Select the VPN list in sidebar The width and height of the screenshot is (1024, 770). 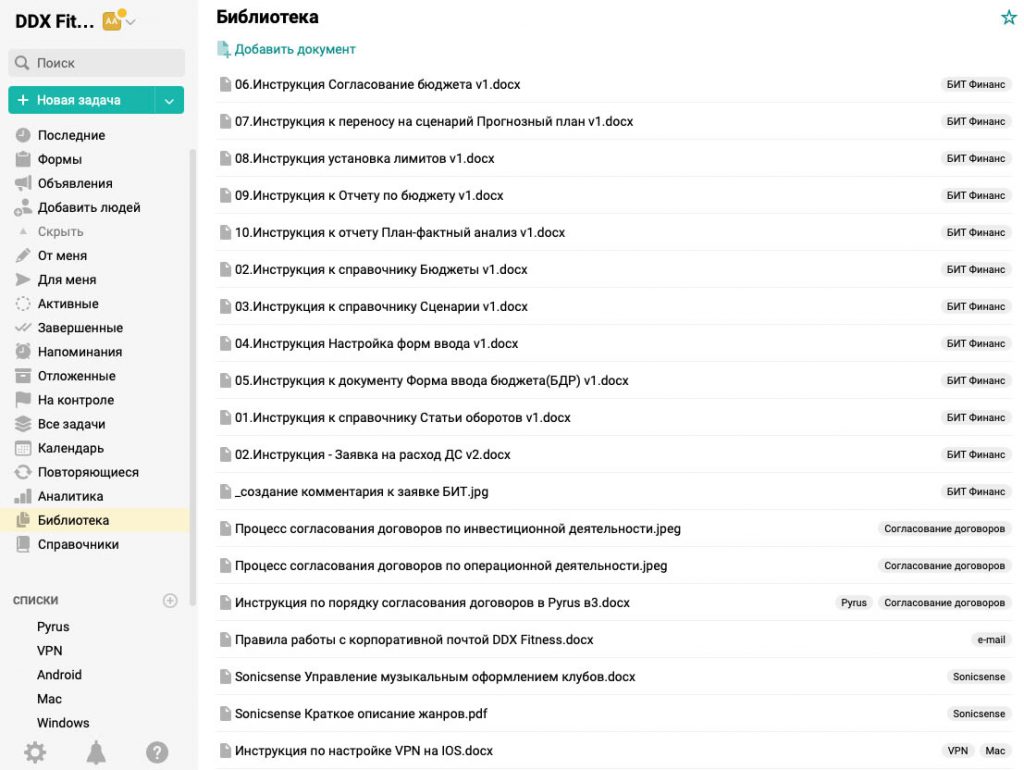tap(50, 650)
